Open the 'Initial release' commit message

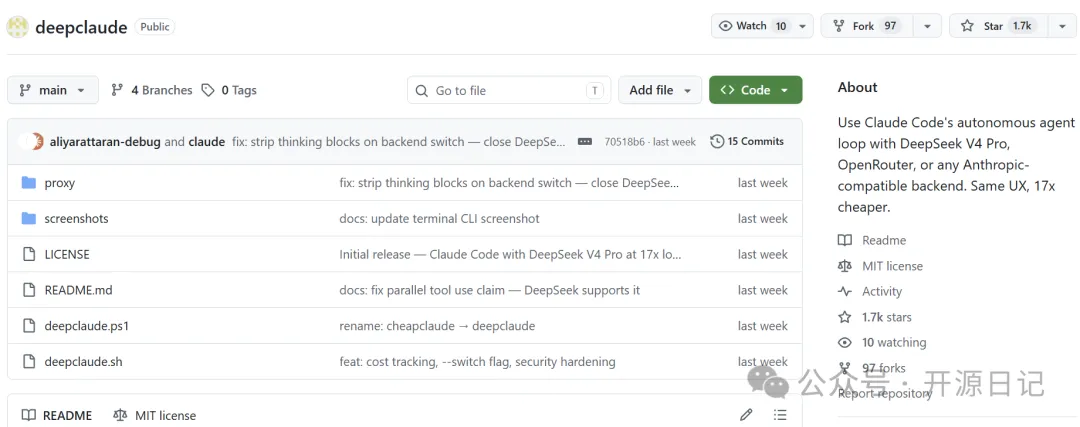(x=510, y=255)
